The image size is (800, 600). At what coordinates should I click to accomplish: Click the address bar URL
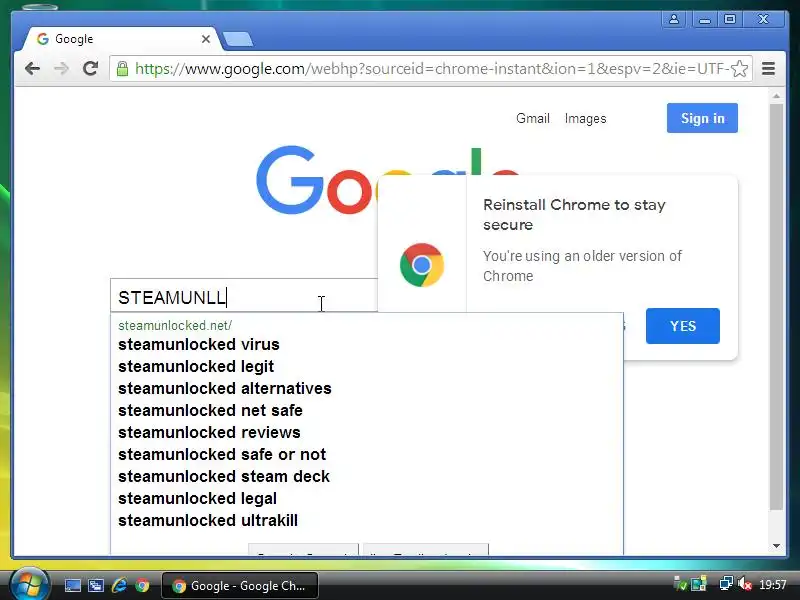[x=431, y=68]
